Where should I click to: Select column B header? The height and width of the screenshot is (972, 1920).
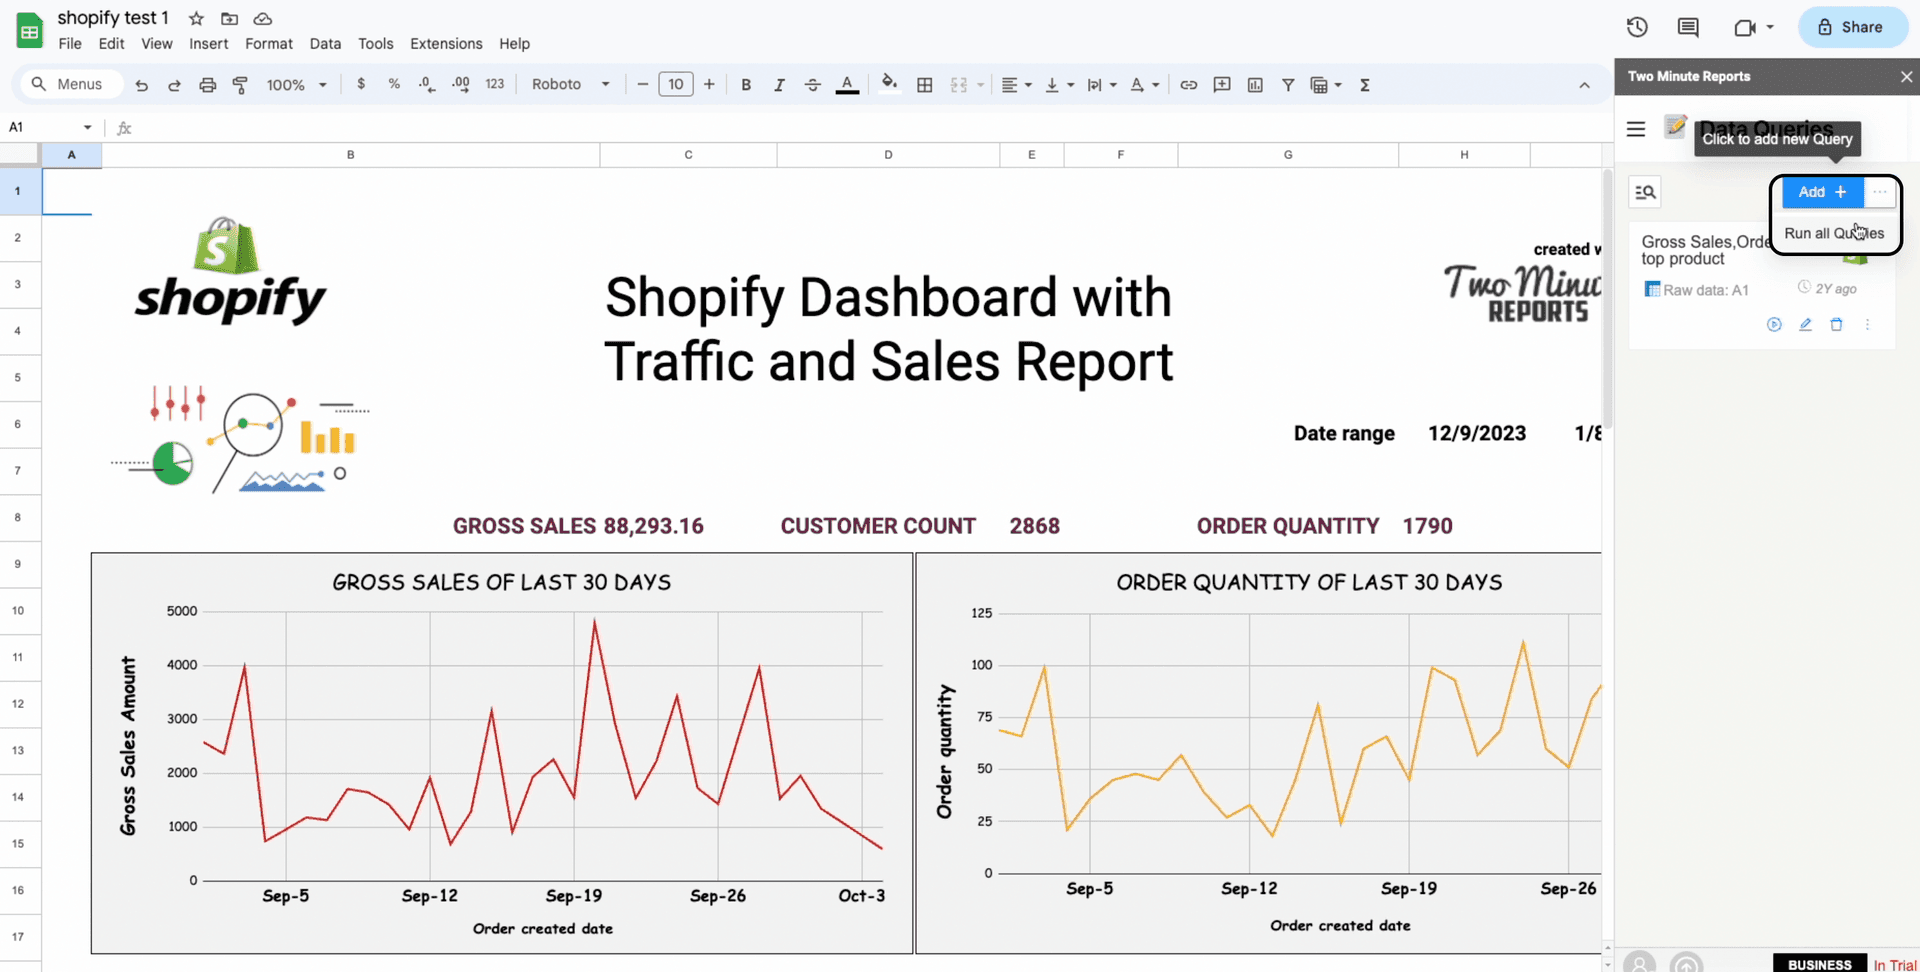click(x=350, y=155)
